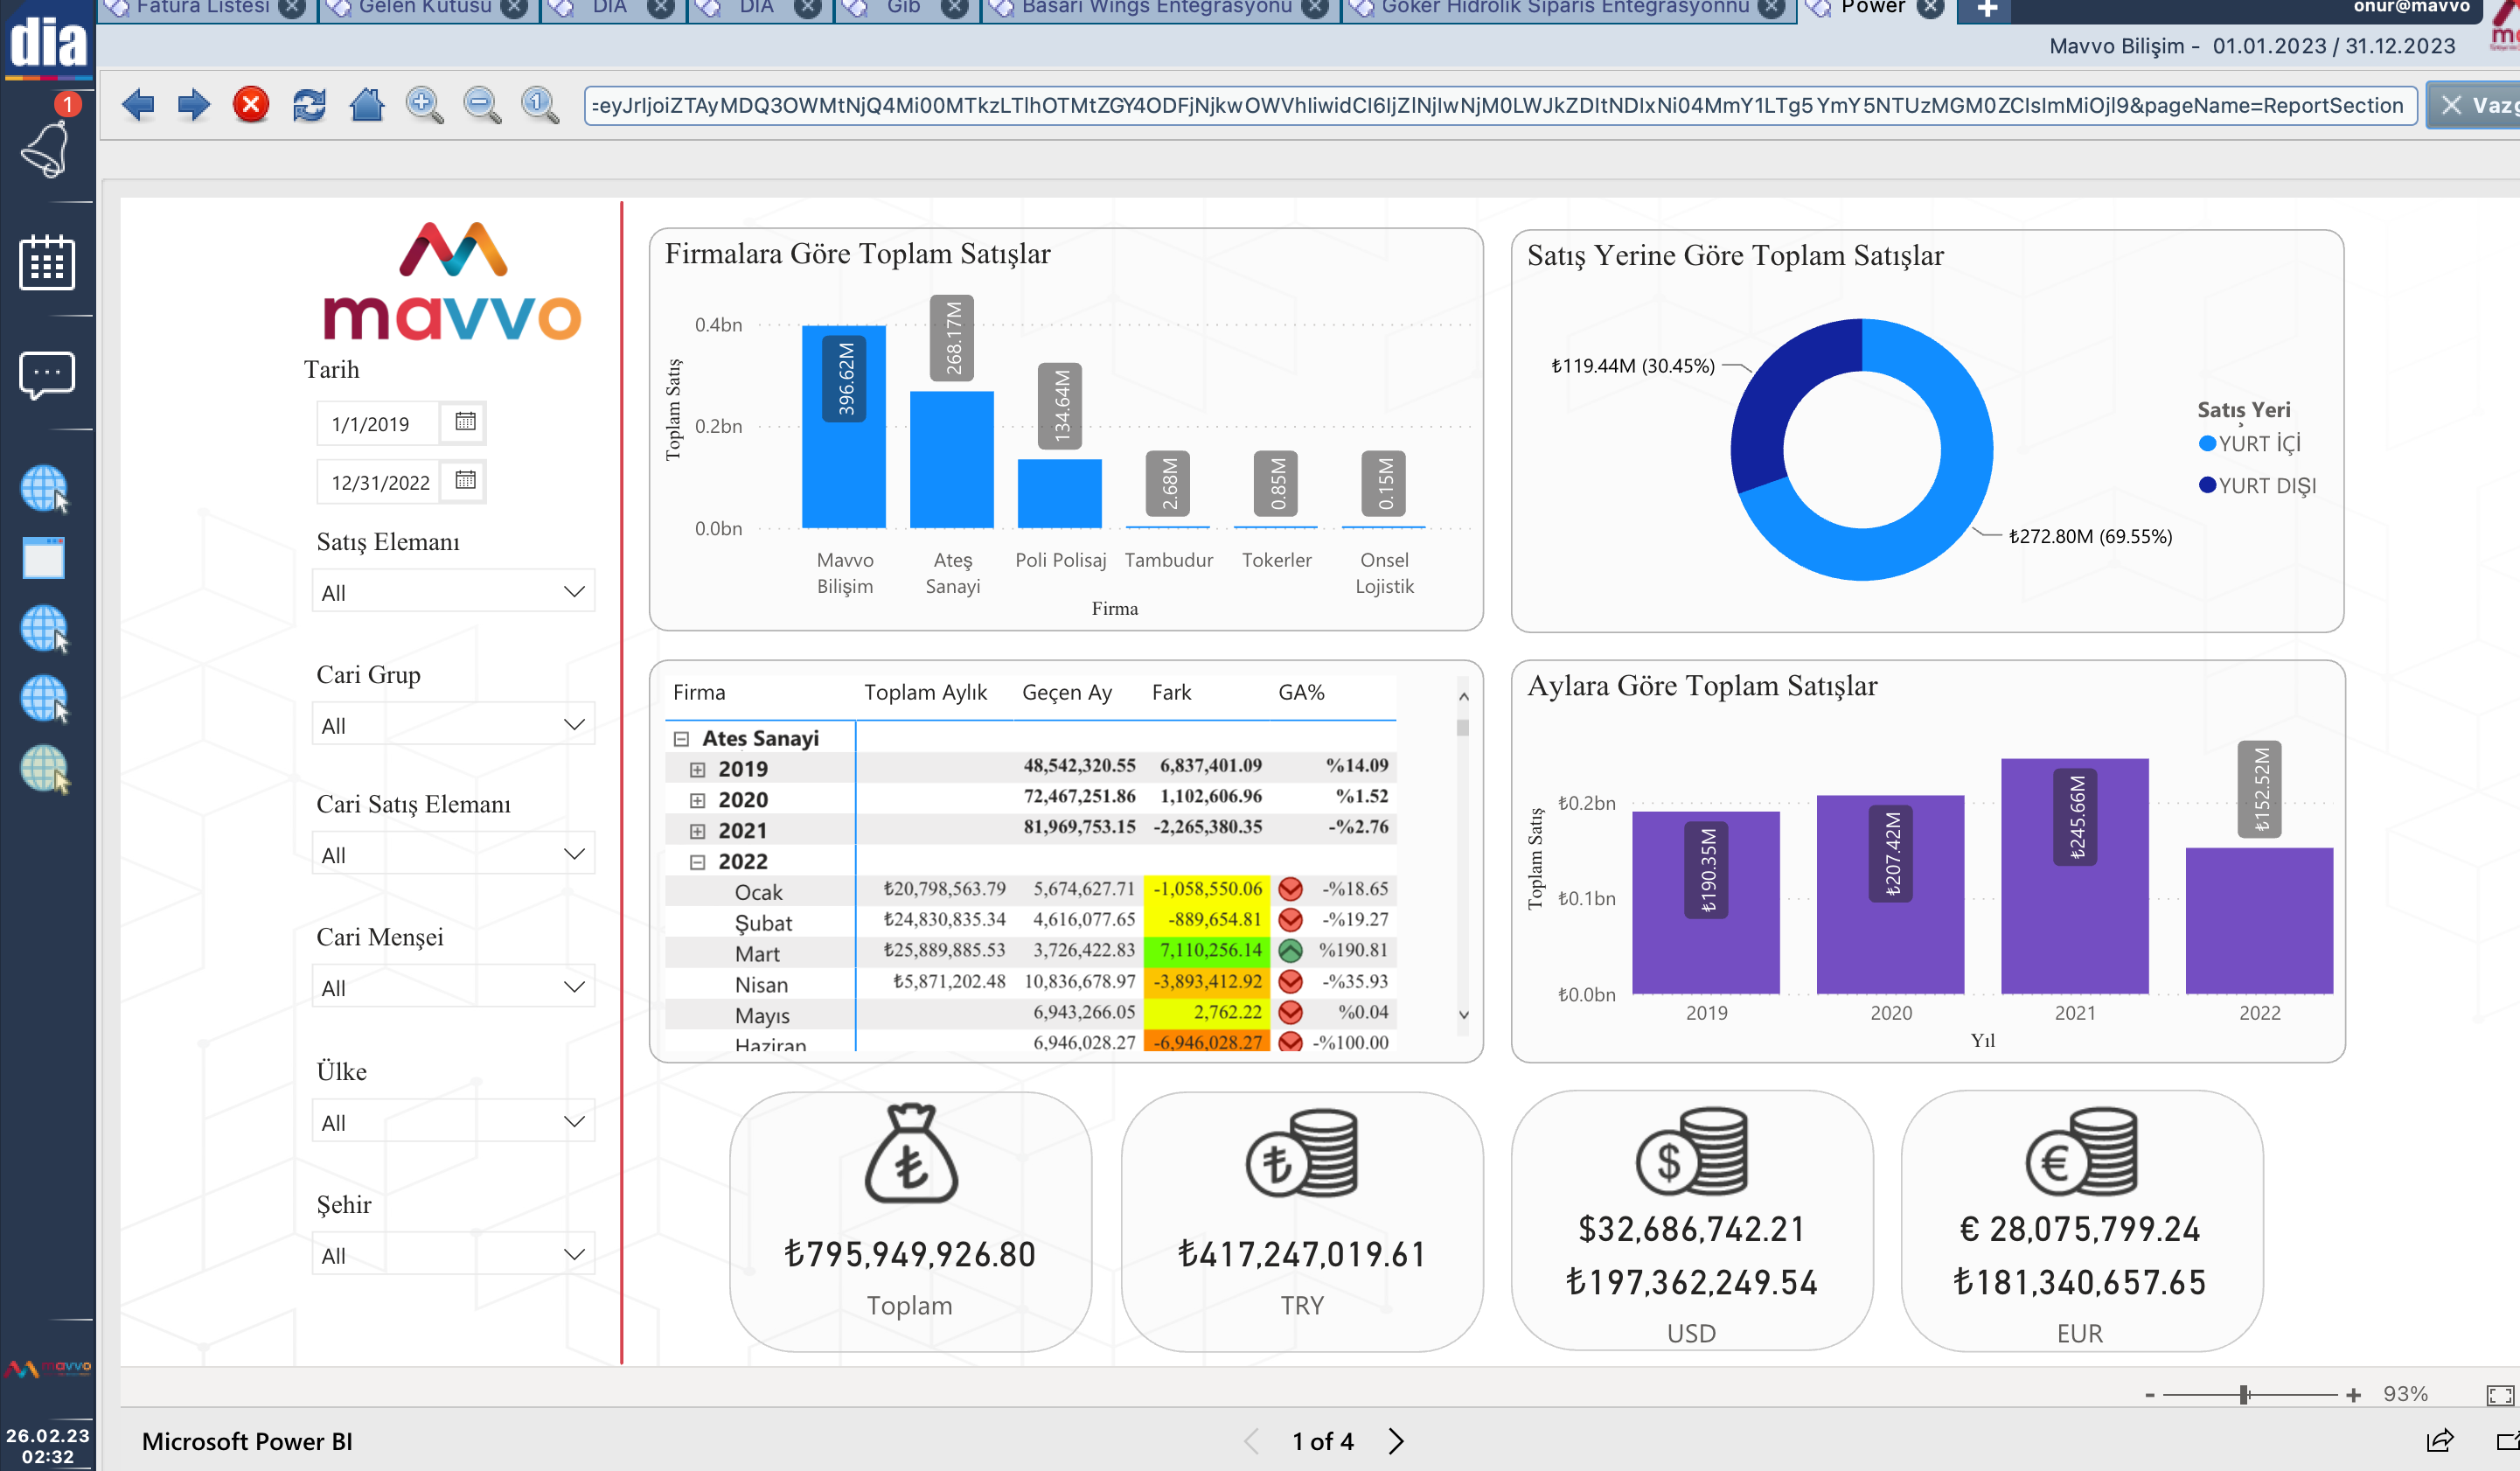
Task: Open the Cari Grup dropdown
Action: click(453, 725)
